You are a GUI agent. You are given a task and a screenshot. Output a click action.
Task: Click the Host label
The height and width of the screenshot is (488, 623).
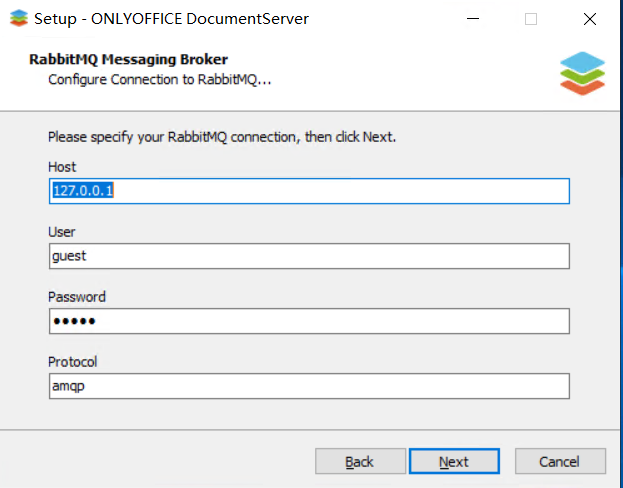pos(62,167)
